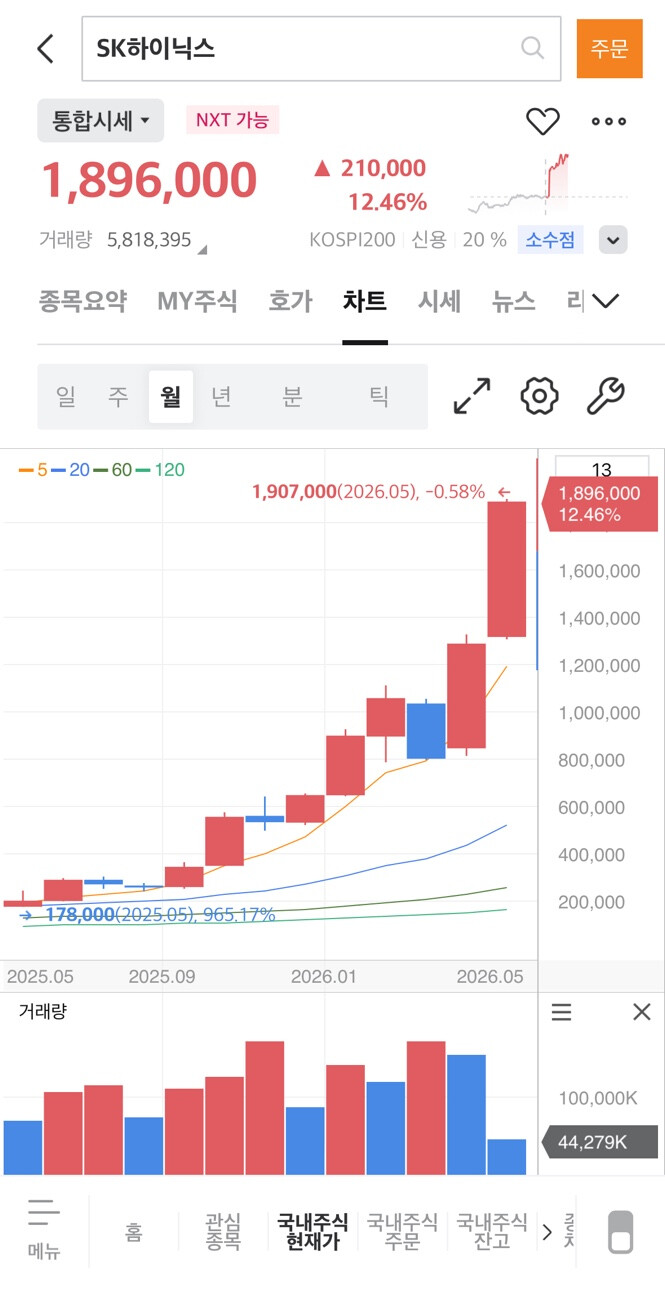Go to 홈 in the bottom bar

tap(133, 1232)
